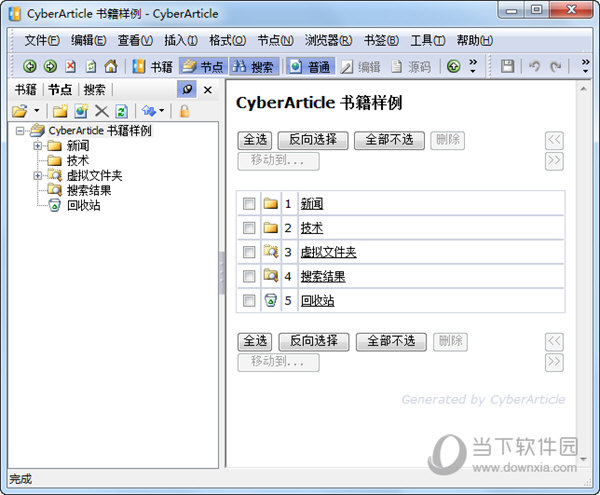Click the Undo arrow icon
Screen dimensions: 600x495
[x=534, y=67]
